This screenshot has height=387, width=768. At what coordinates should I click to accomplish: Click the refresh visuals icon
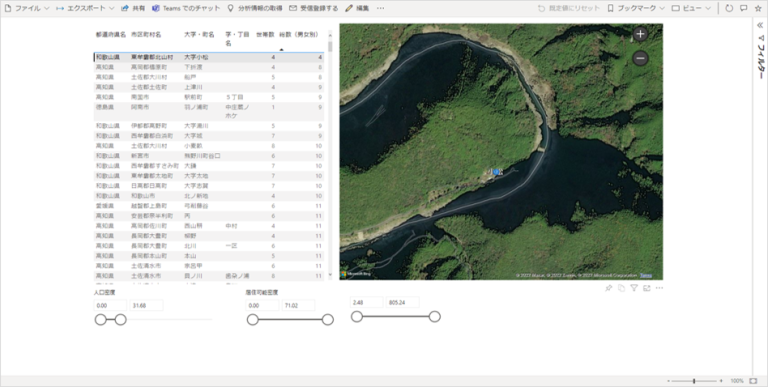click(x=729, y=8)
